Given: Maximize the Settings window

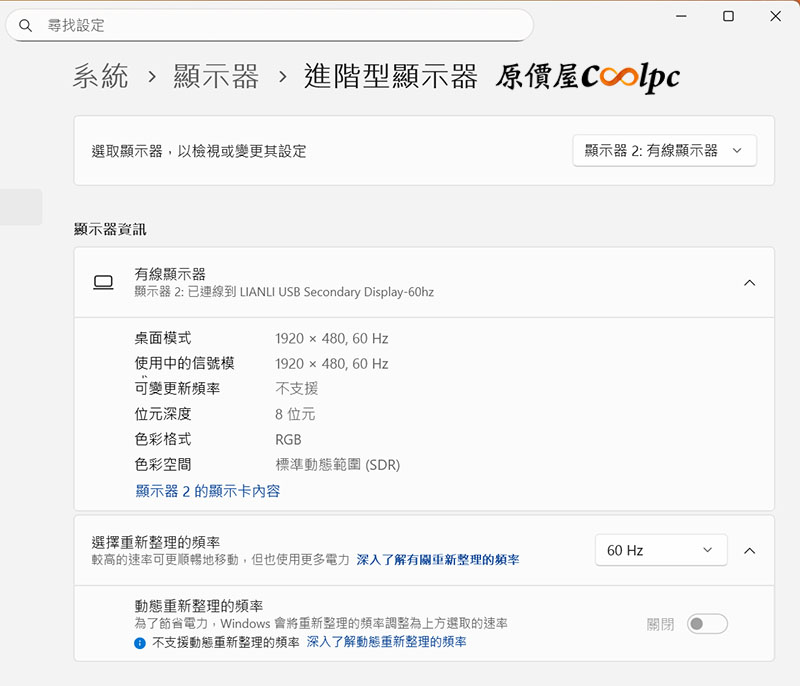Looking at the screenshot, I should coord(728,16).
